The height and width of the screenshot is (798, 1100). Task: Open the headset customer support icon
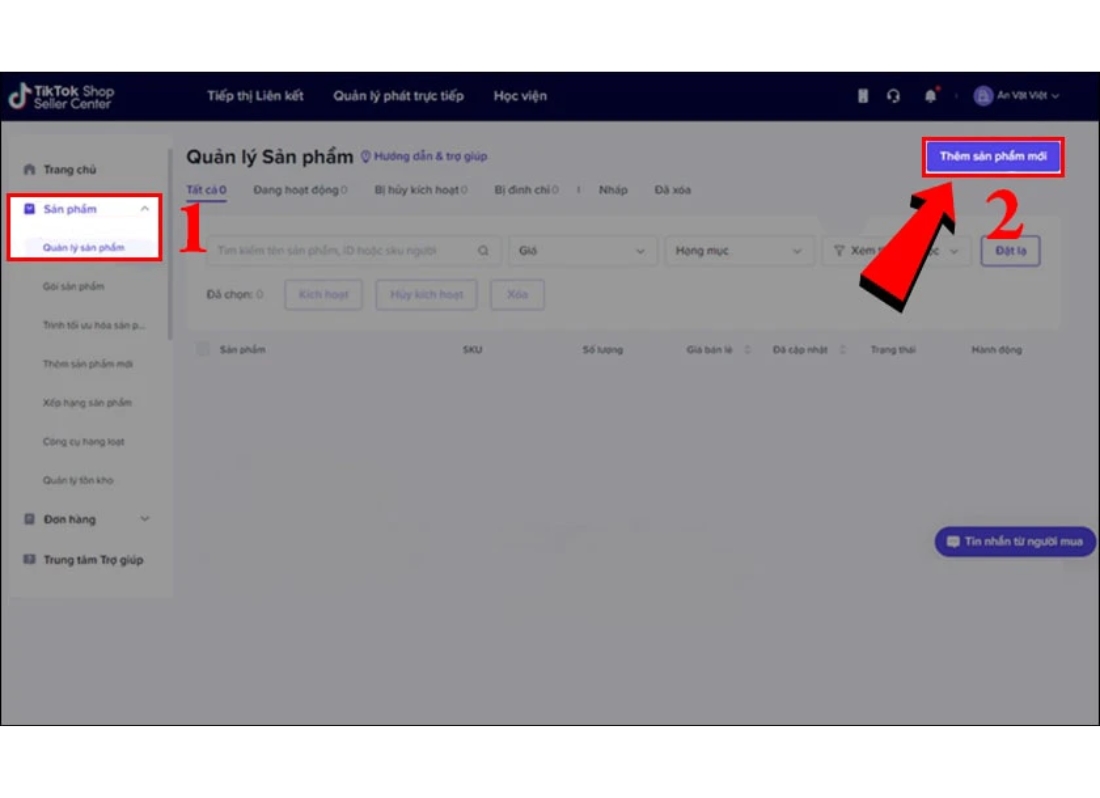(893, 96)
